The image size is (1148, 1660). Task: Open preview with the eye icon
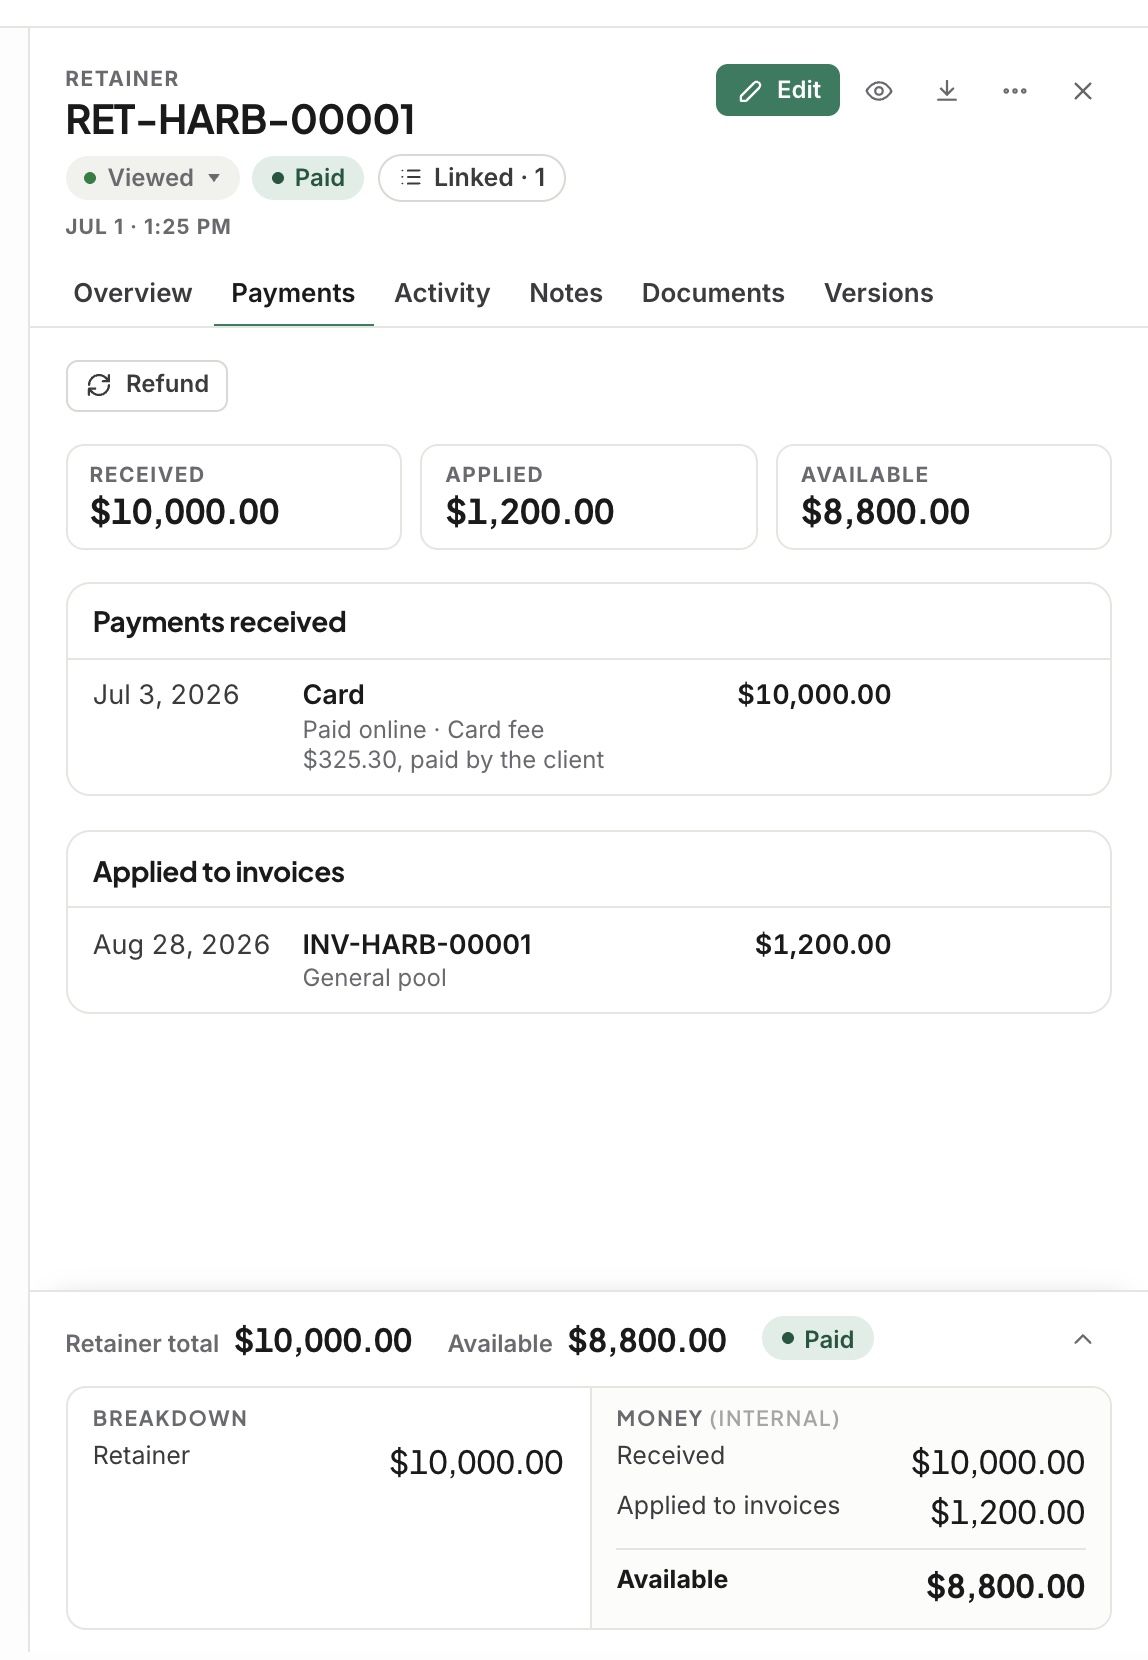878,91
